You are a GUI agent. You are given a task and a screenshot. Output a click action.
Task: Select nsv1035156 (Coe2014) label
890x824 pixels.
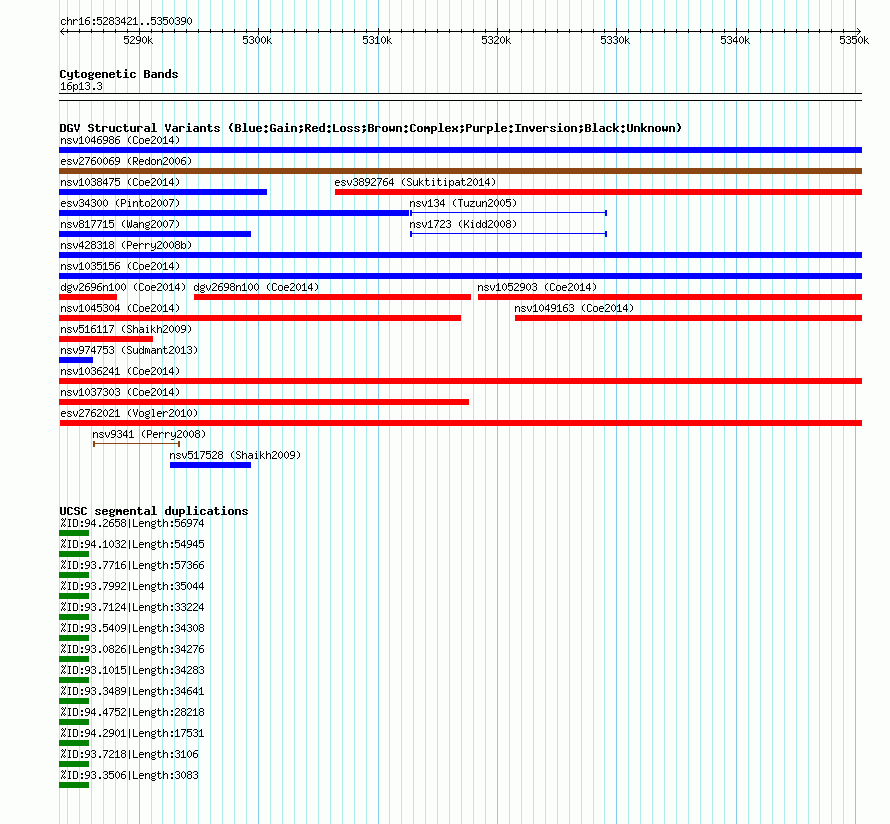coord(120,266)
